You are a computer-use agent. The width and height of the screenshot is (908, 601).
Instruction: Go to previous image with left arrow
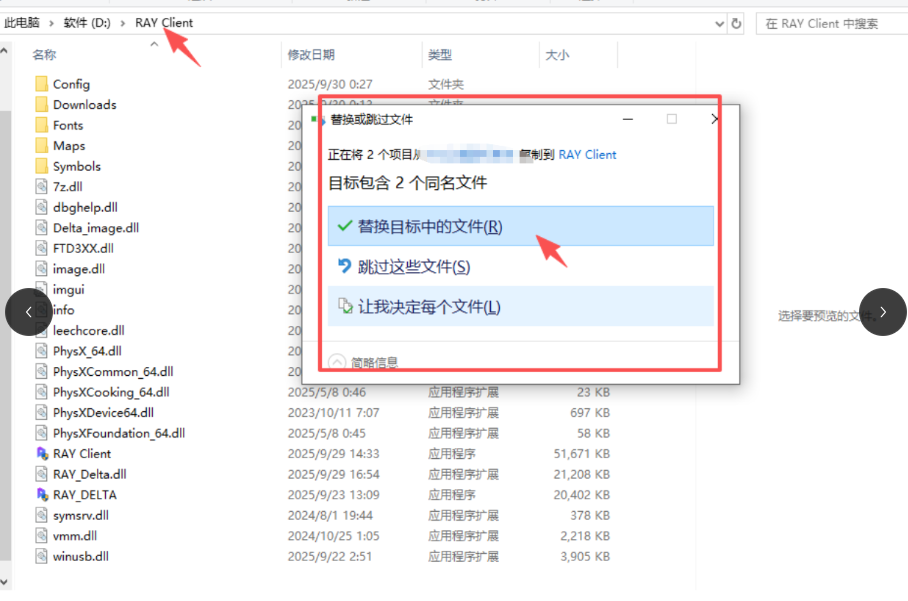tap(28, 312)
